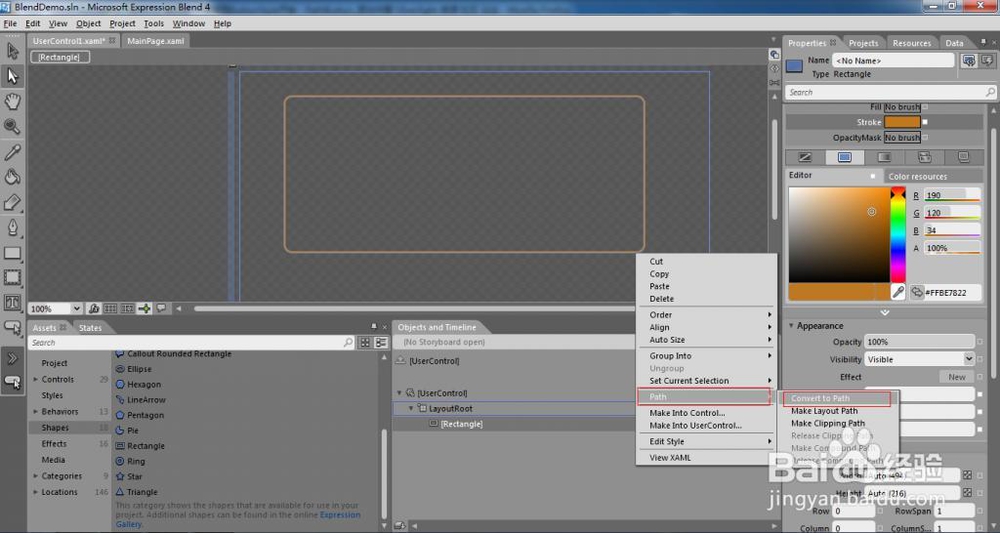Select the Button control tool
Image resolution: width=1000 pixels, height=533 pixels.
(x=12, y=328)
